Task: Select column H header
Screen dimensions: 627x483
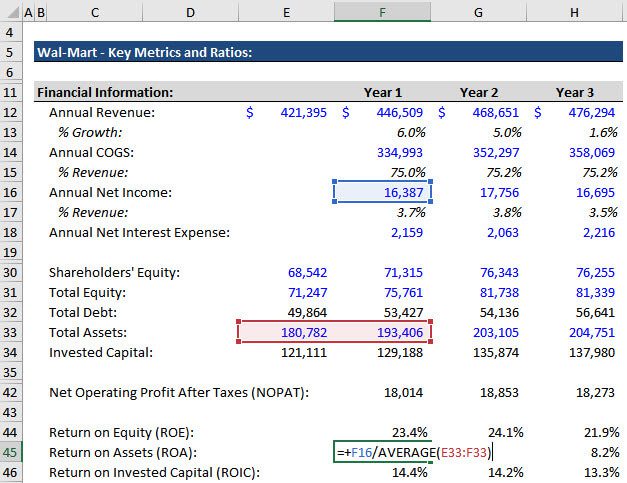Action: click(x=574, y=12)
